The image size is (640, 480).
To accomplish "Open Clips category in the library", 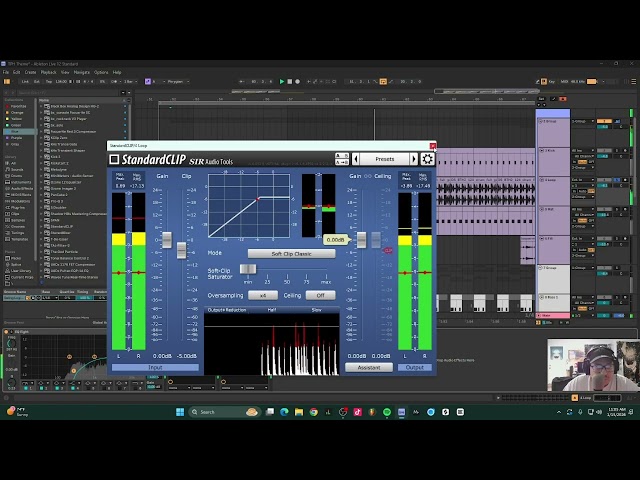I will pyautogui.click(x=15, y=214).
